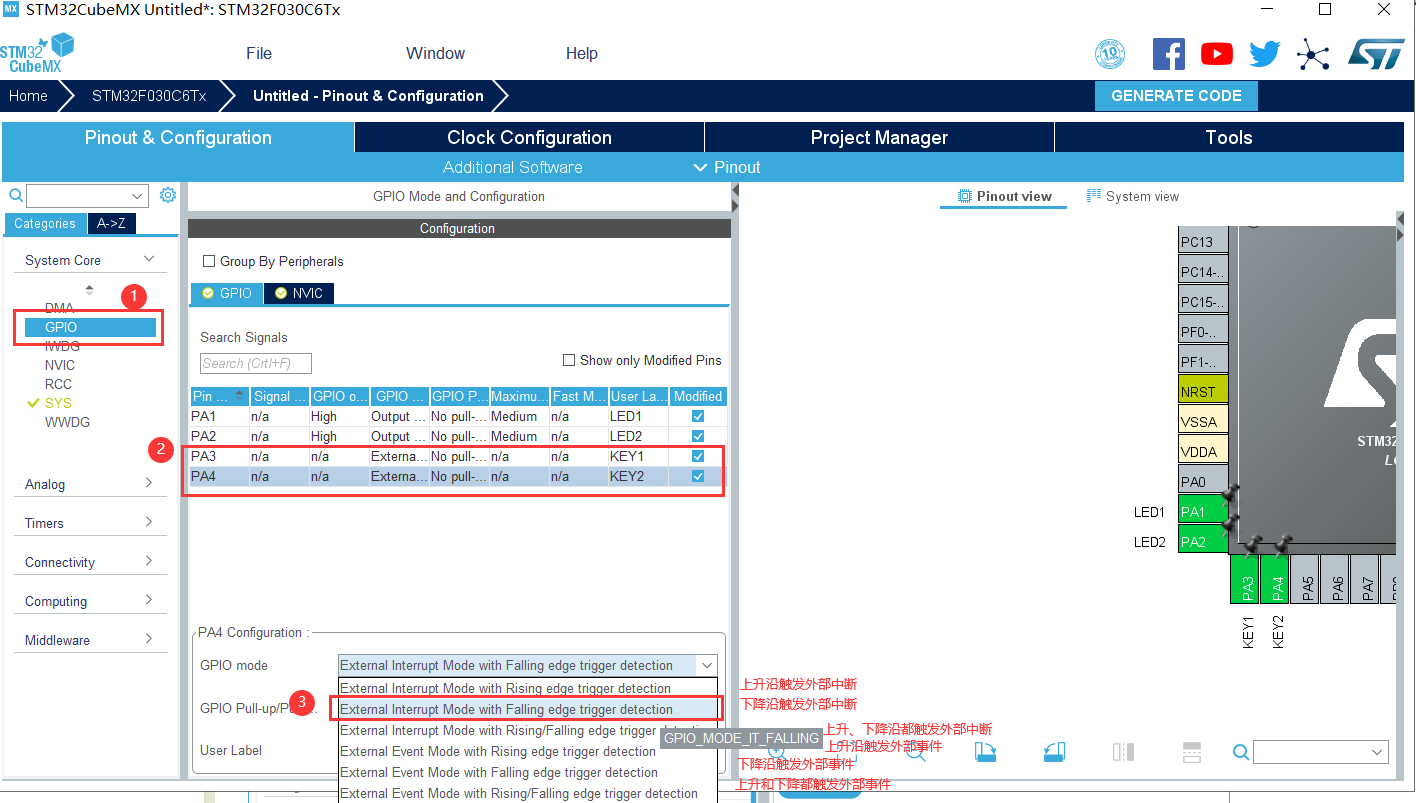Click the rotate pinout counterclockwise icon
1416x803 pixels.
click(1053, 751)
